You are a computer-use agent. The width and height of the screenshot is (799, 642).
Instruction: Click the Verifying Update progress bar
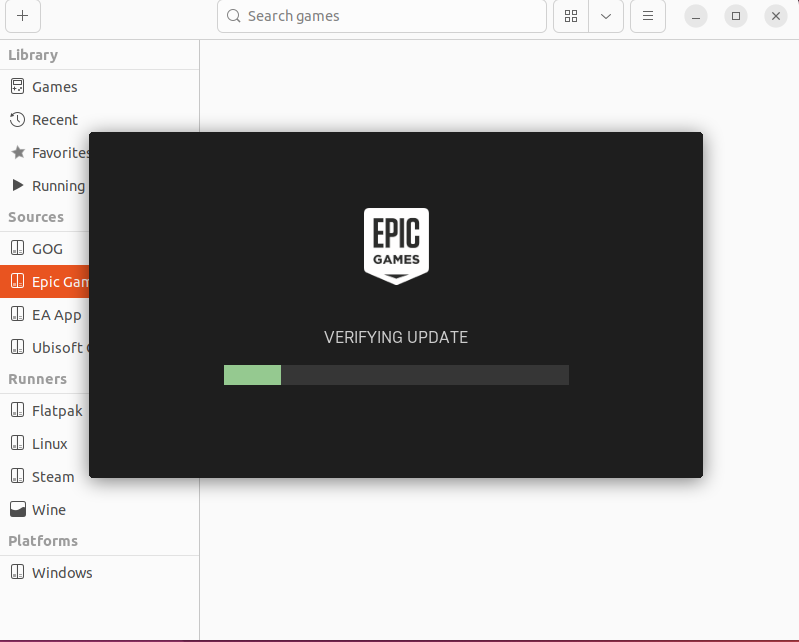[x=396, y=375]
